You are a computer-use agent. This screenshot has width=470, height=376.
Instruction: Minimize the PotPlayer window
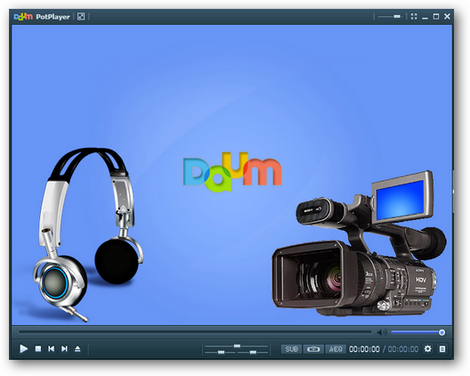point(425,17)
